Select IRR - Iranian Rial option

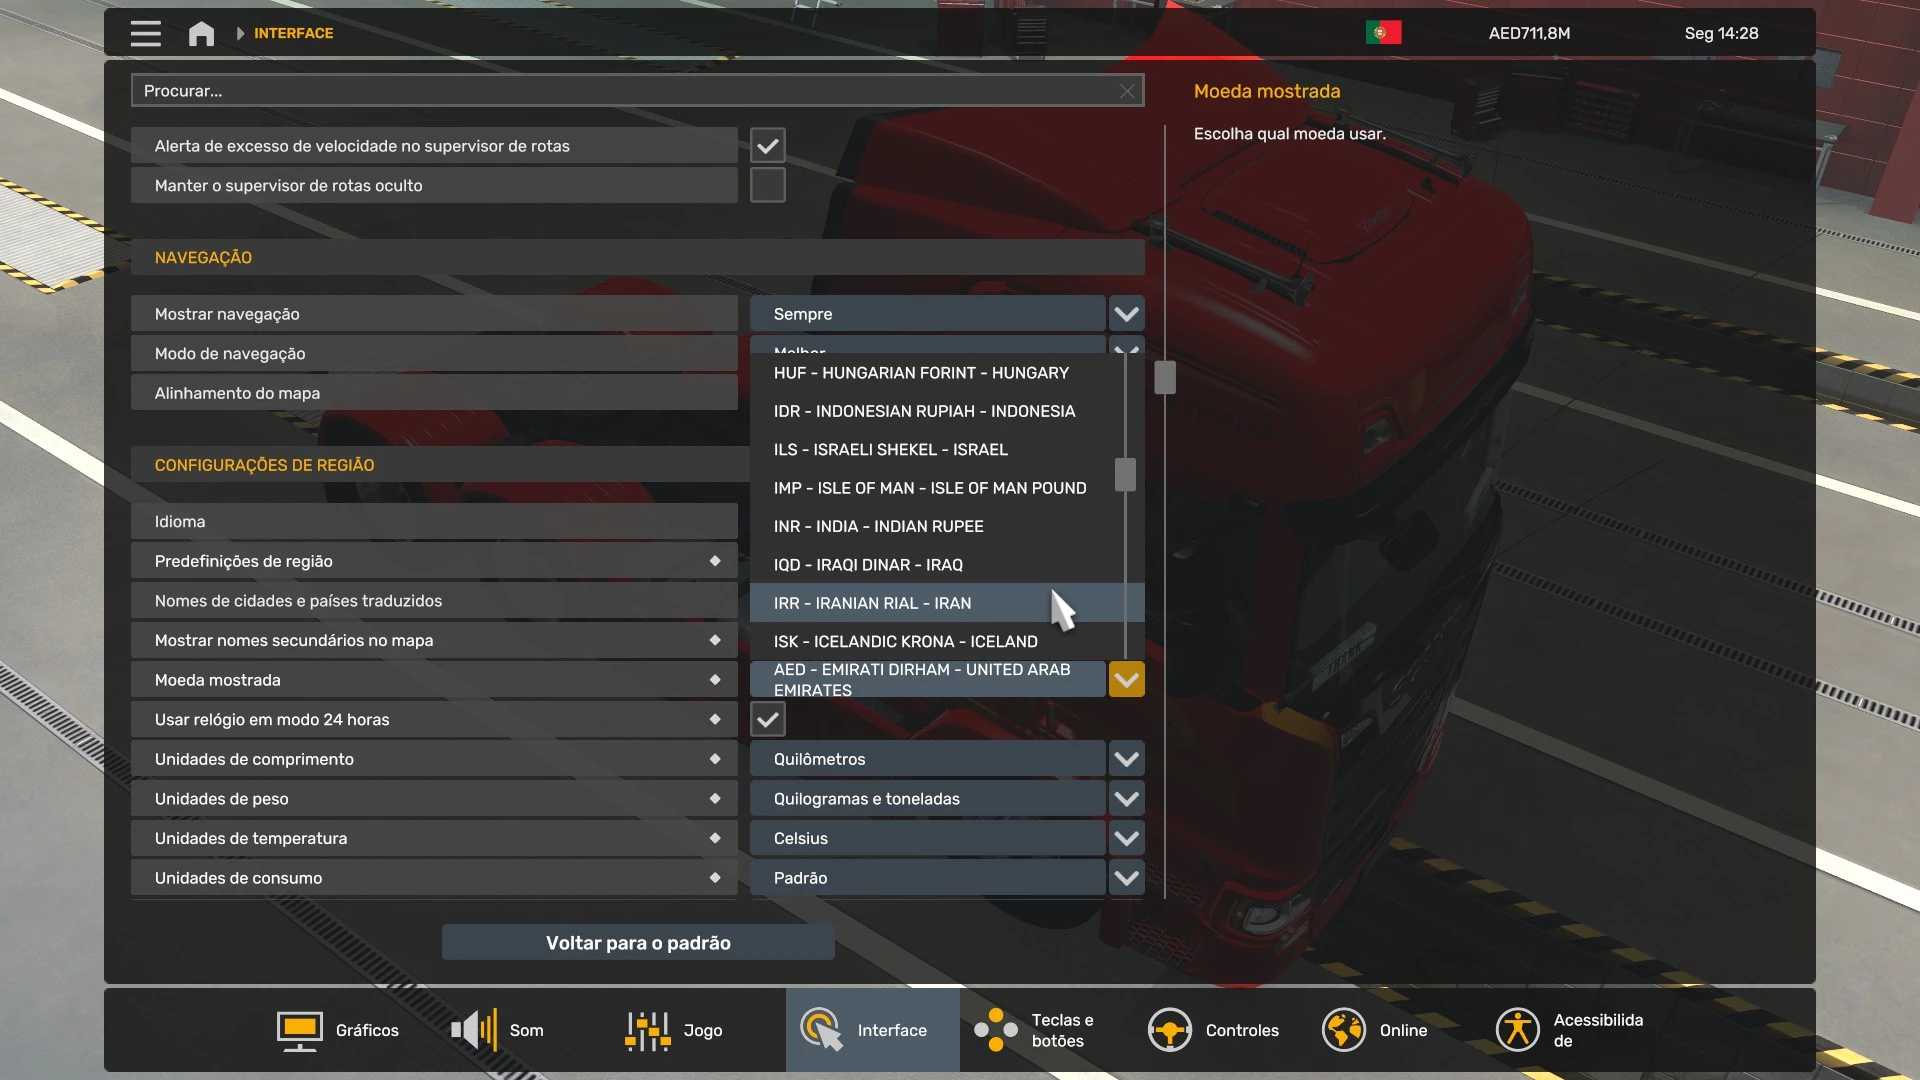pos(872,604)
